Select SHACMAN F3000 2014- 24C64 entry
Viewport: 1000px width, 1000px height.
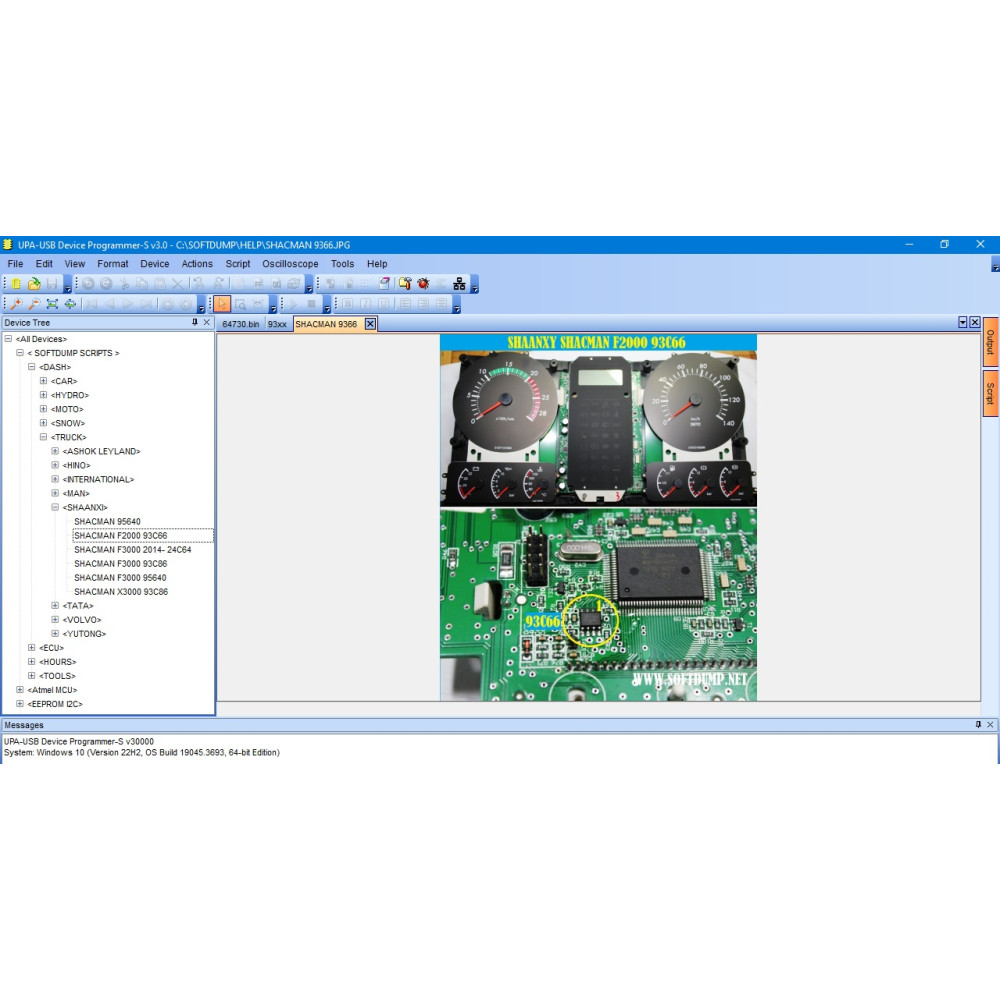[x=133, y=549]
